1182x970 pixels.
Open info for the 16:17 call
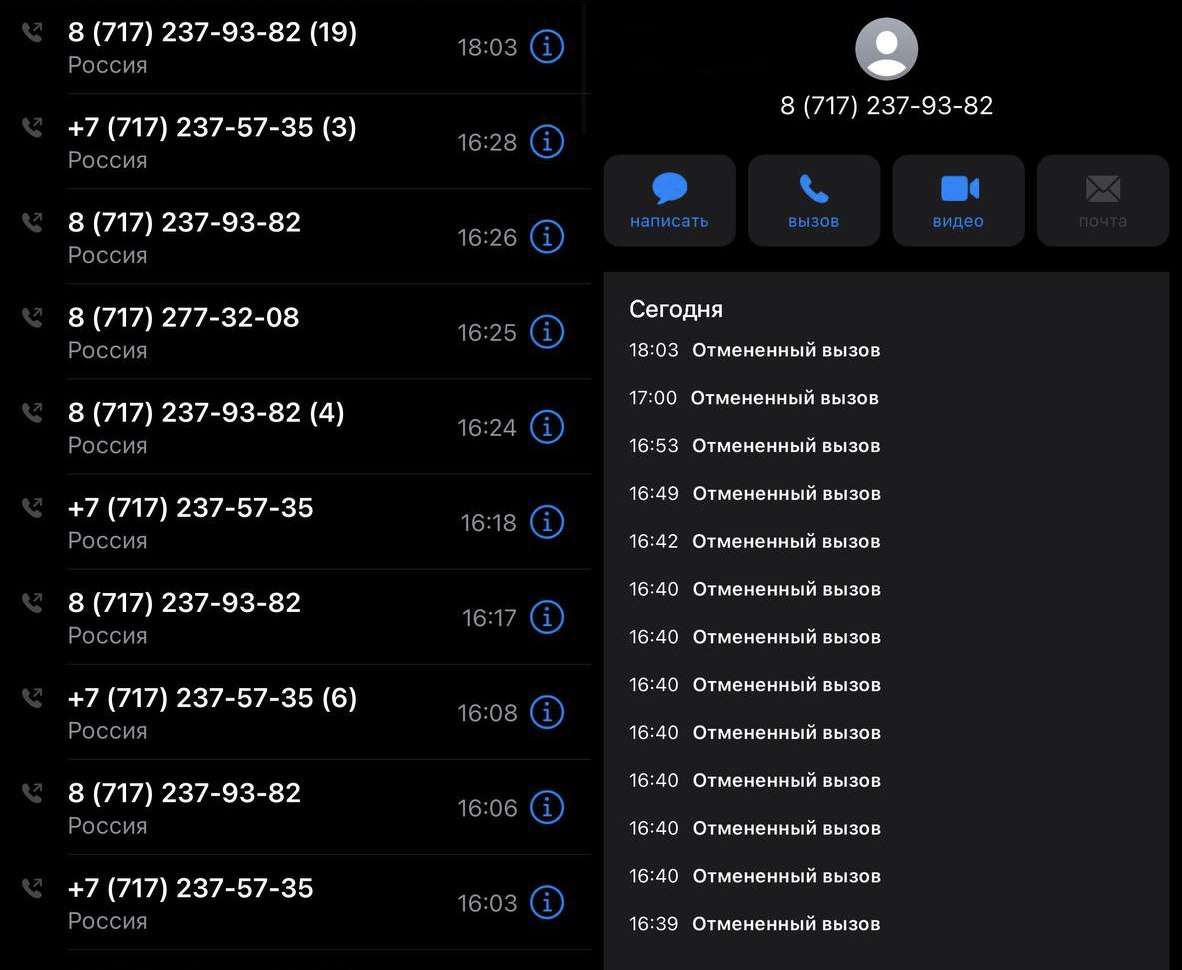(547, 617)
